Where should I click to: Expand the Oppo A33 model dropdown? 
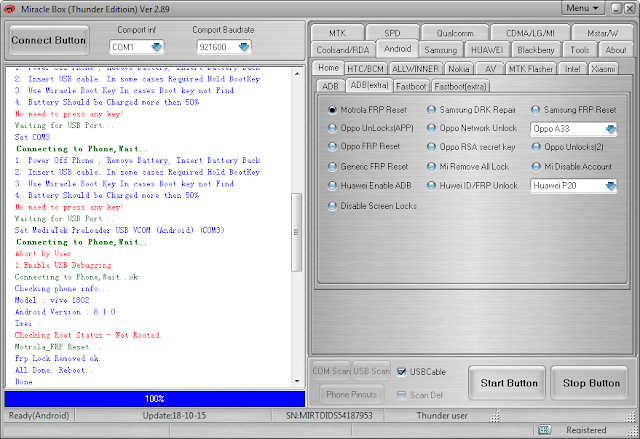(573, 129)
